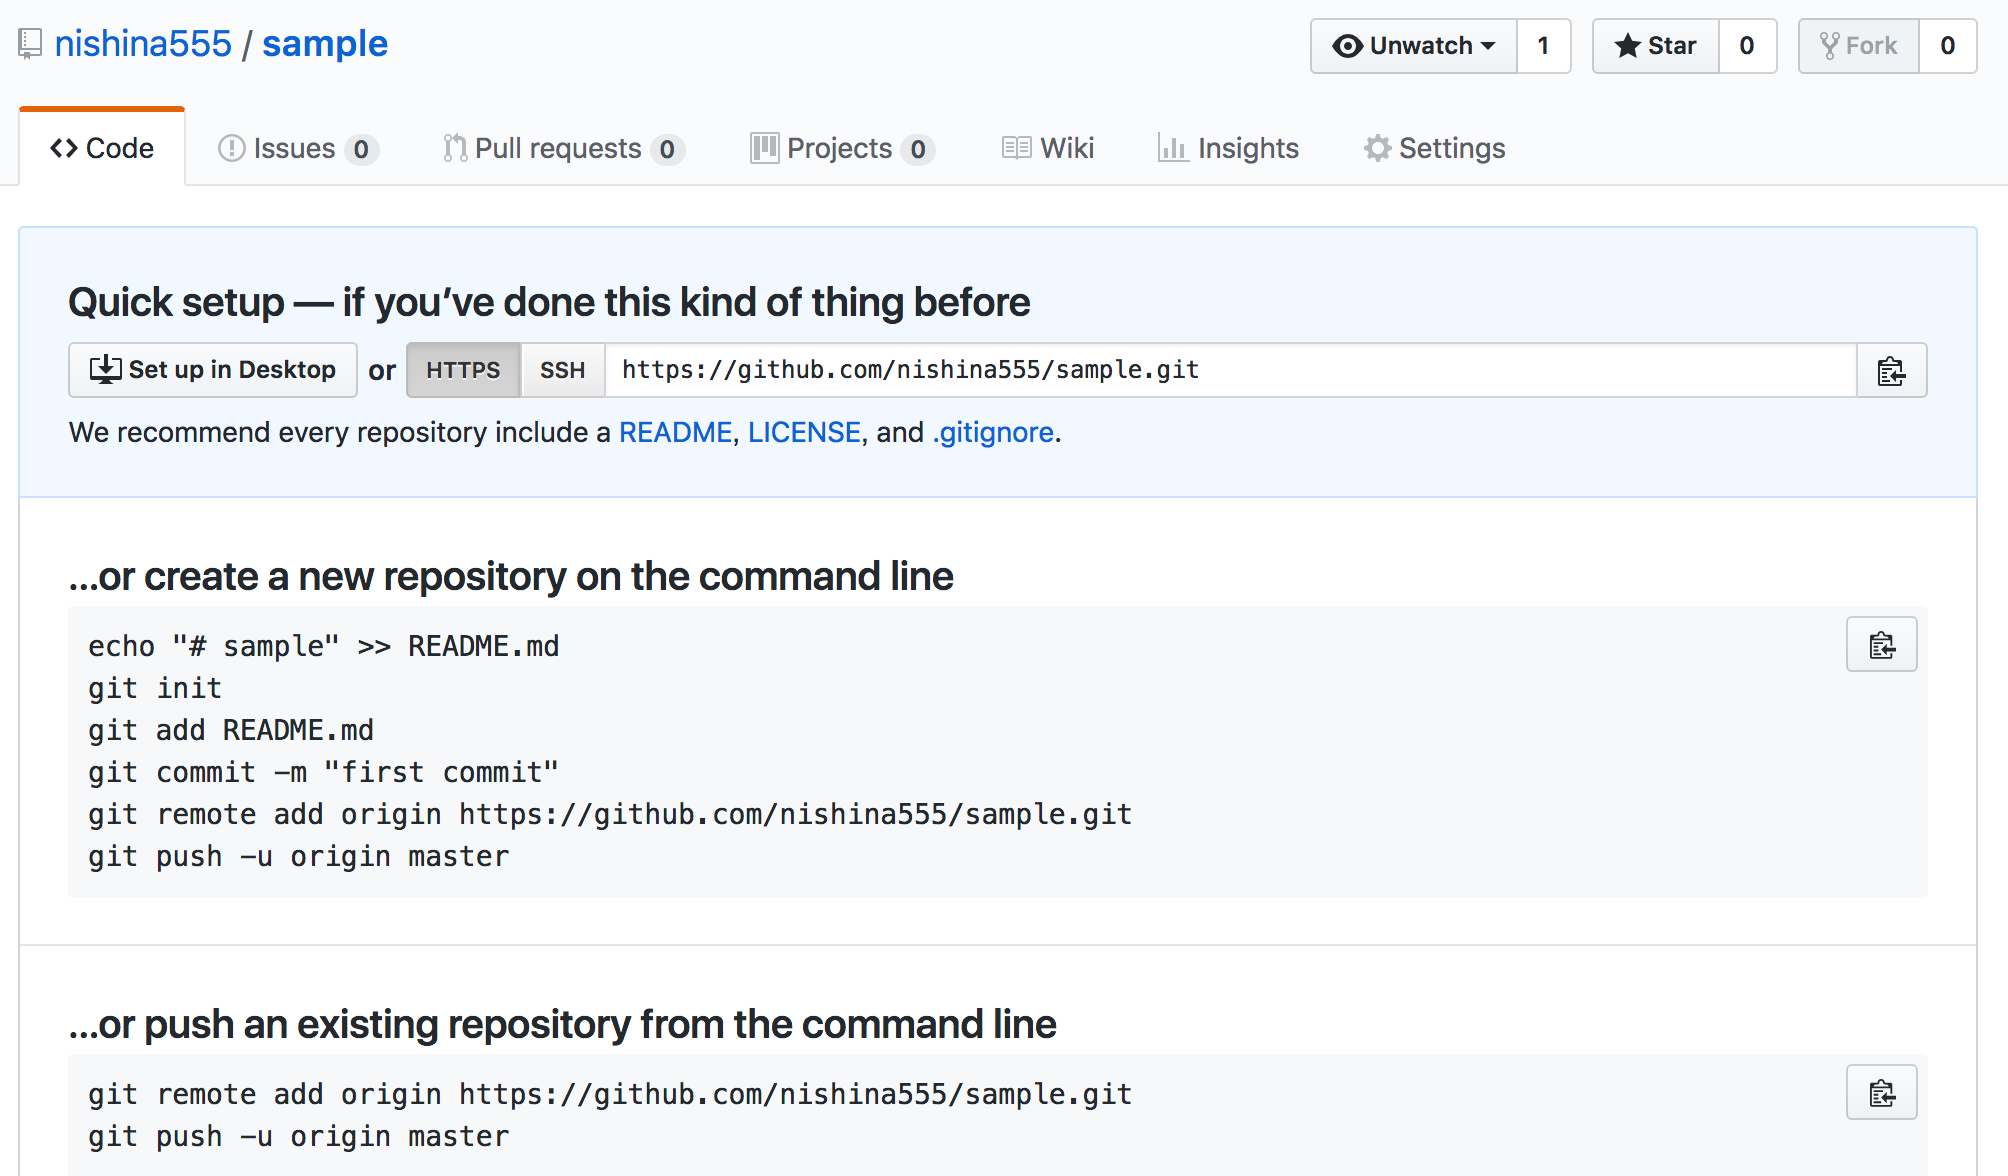The width and height of the screenshot is (2008, 1176).
Task: Click Set up in Desktop button
Action: [x=213, y=370]
